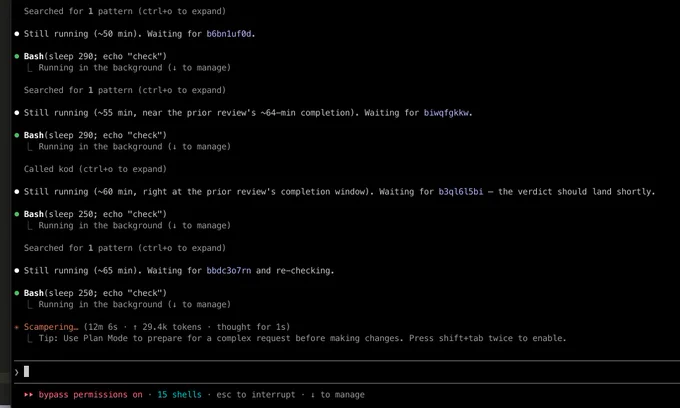Click the 'esc to interrupt' hint
This screenshot has height=408, width=680.
pos(256,395)
